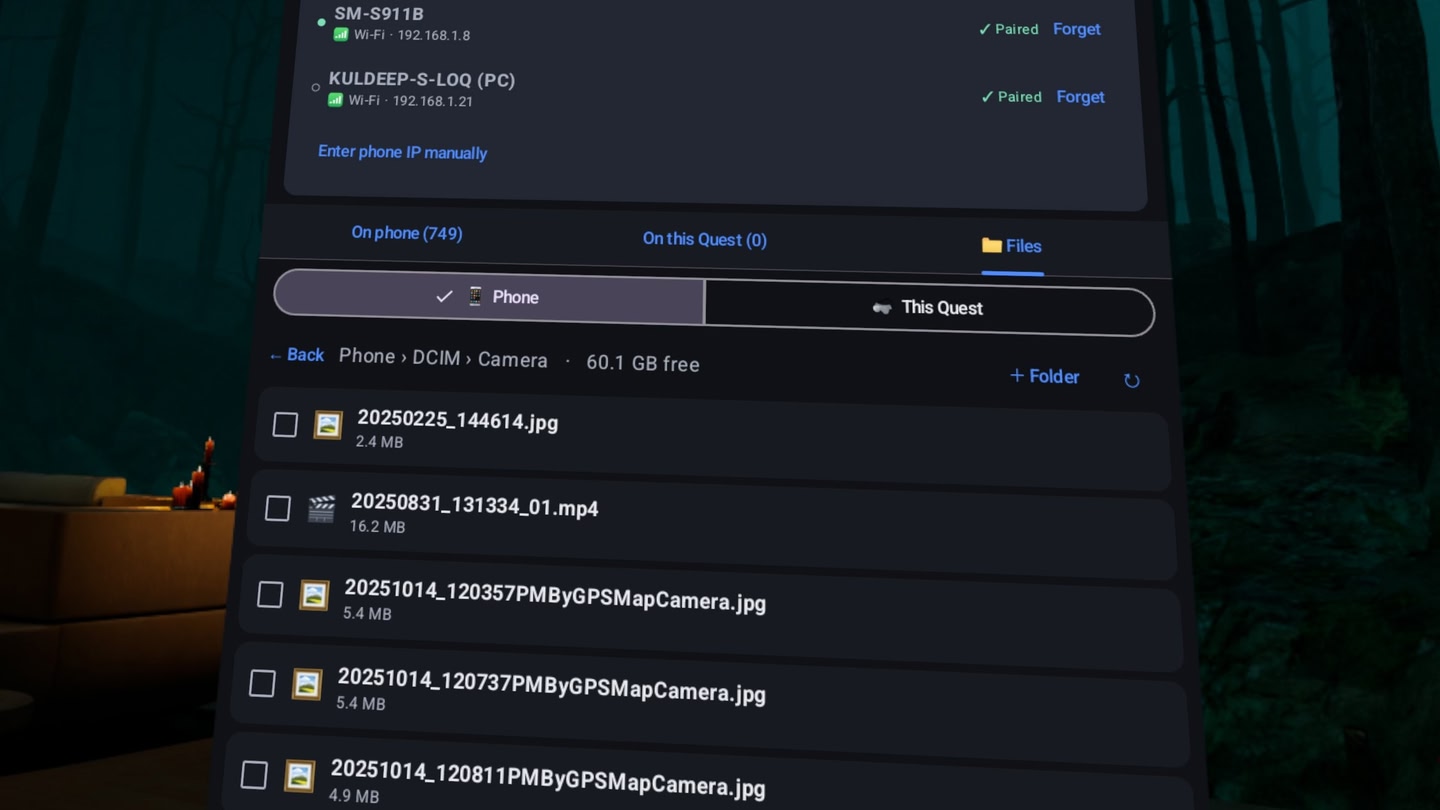
Task: Create a new folder with + Folder
Action: (x=1044, y=376)
